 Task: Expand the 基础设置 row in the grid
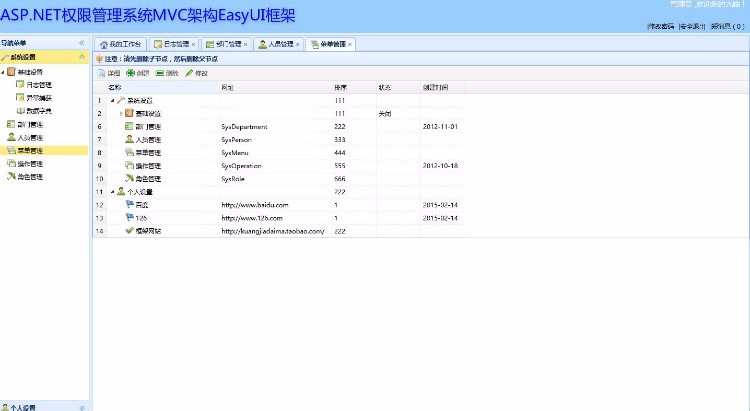tap(121, 113)
